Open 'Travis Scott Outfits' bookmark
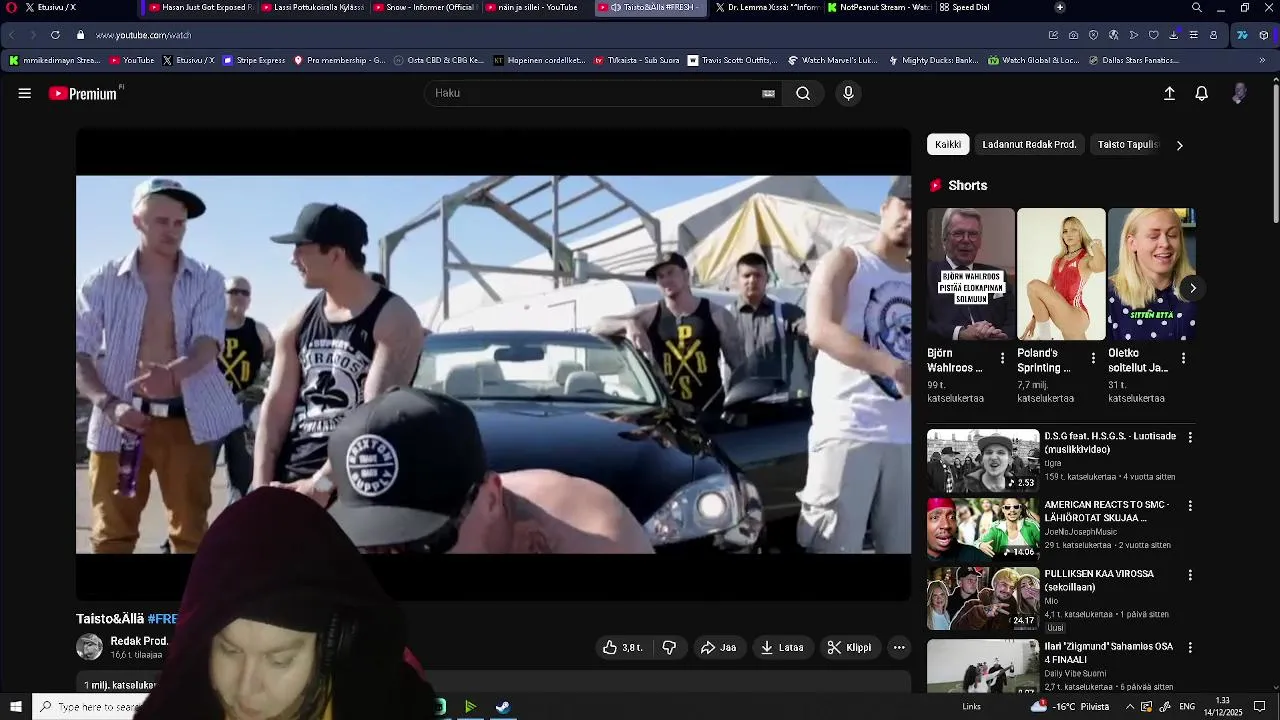The height and width of the screenshot is (720, 1280). point(732,60)
